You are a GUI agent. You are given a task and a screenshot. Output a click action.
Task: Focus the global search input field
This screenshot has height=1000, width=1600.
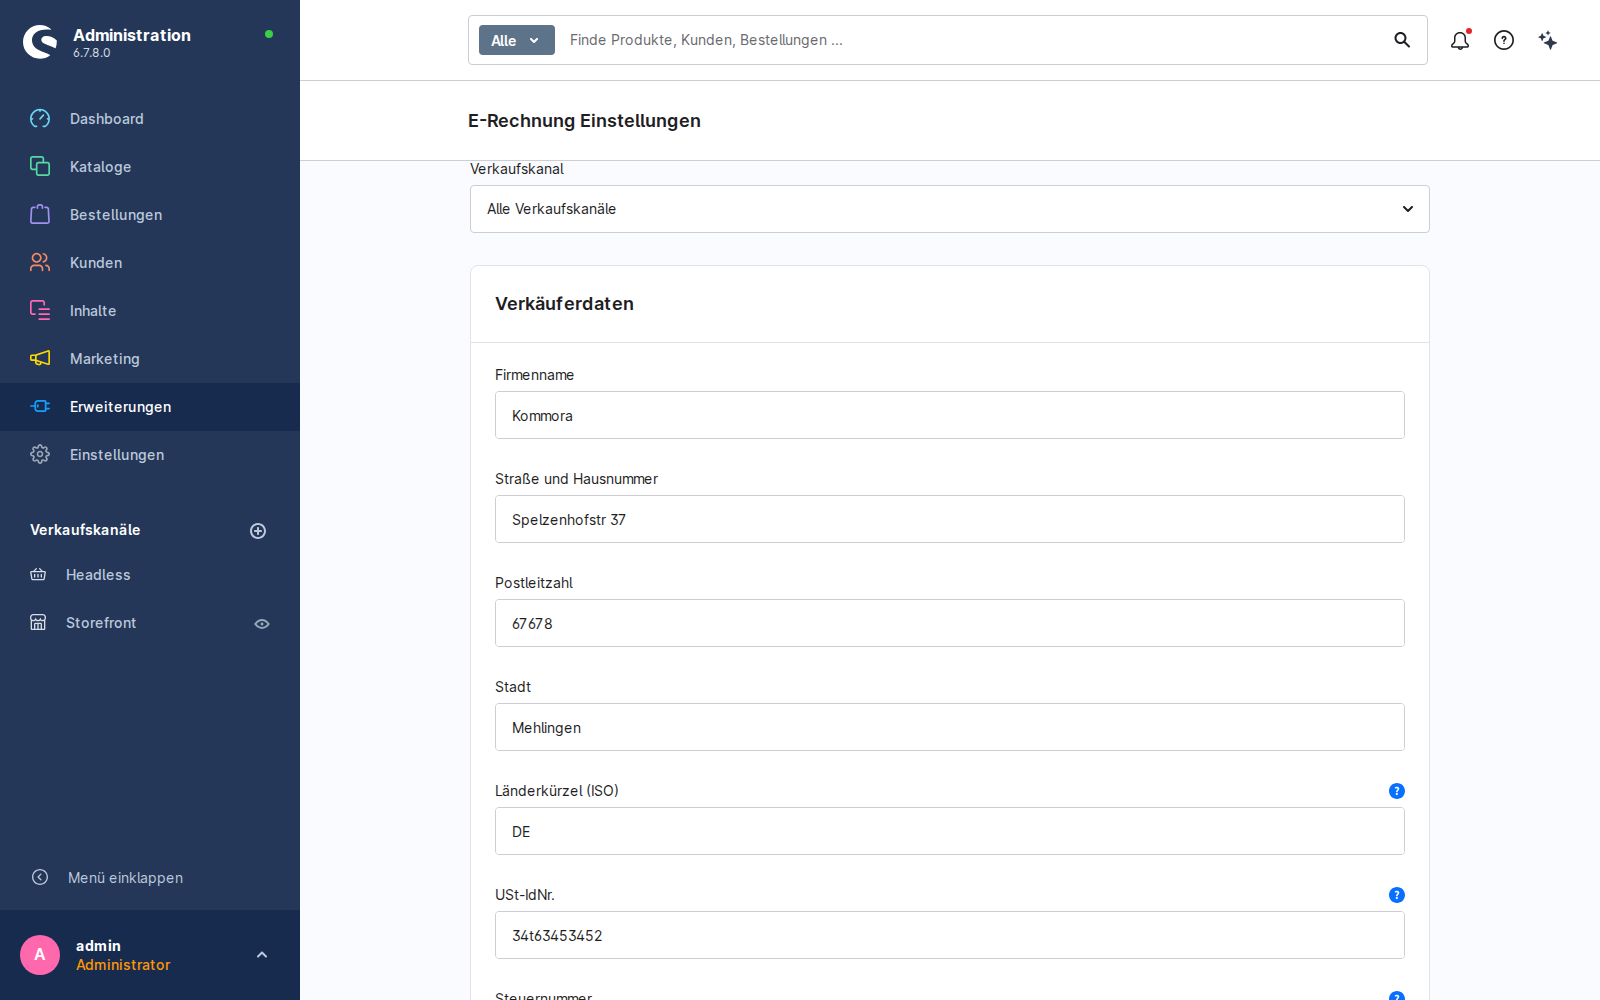pyautogui.click(x=970, y=40)
